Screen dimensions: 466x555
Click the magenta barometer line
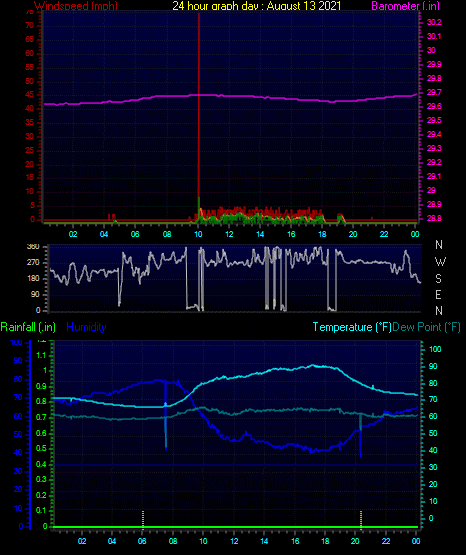(230, 96)
